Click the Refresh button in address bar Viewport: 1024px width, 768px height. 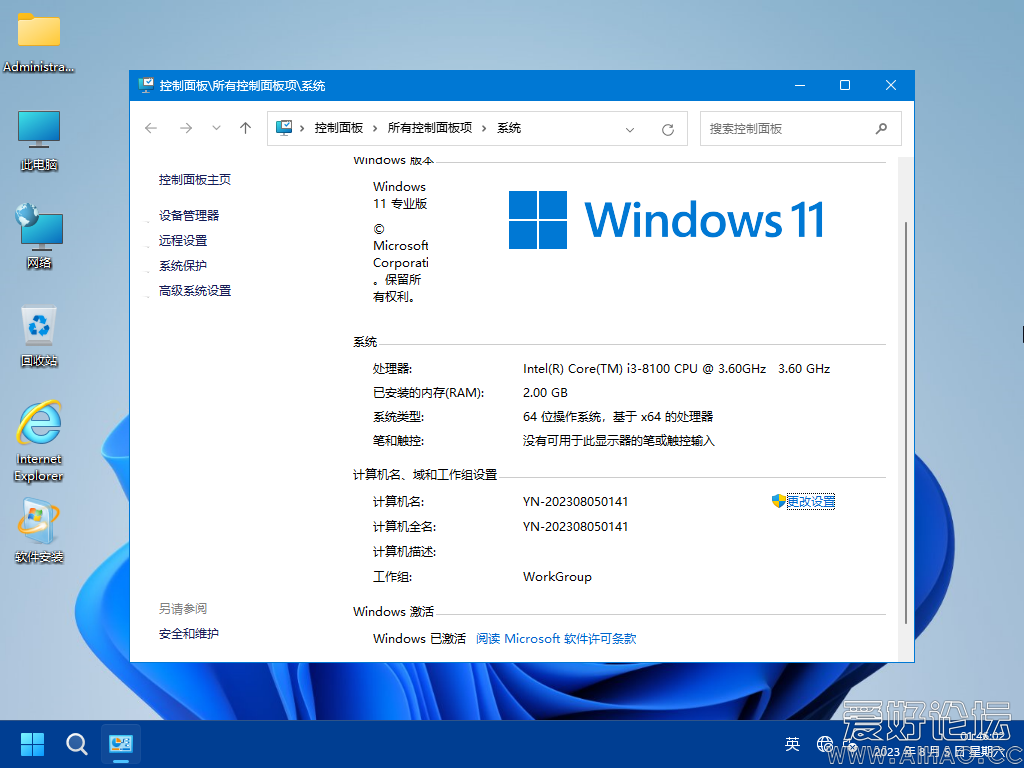[668, 129]
